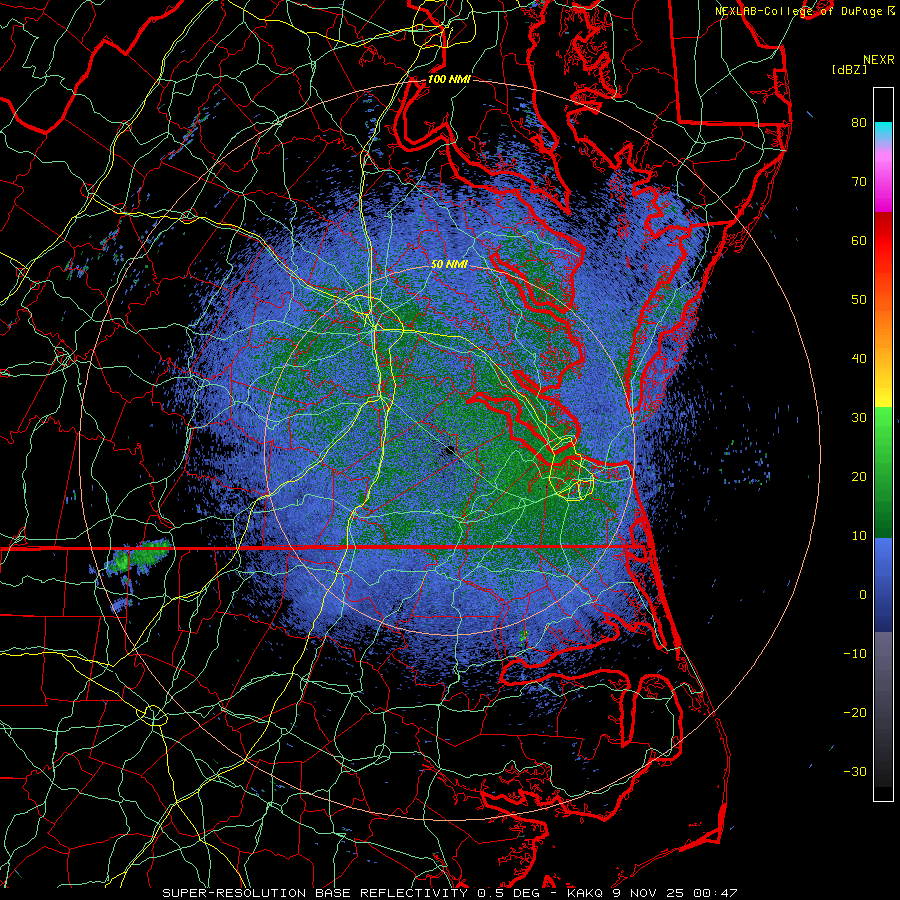Click the dBZ unit label above color scale
The width and height of the screenshot is (900, 900).
[849, 70]
